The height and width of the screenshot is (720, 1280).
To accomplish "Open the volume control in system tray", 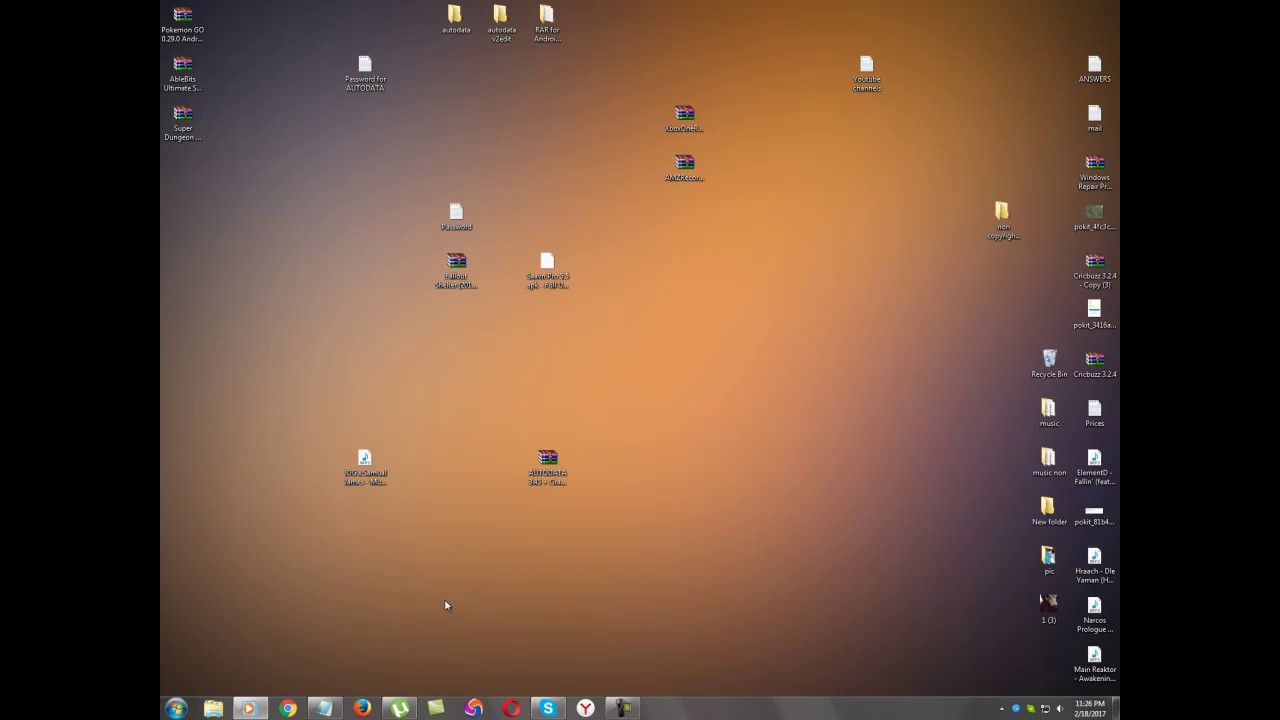I will [1060, 709].
